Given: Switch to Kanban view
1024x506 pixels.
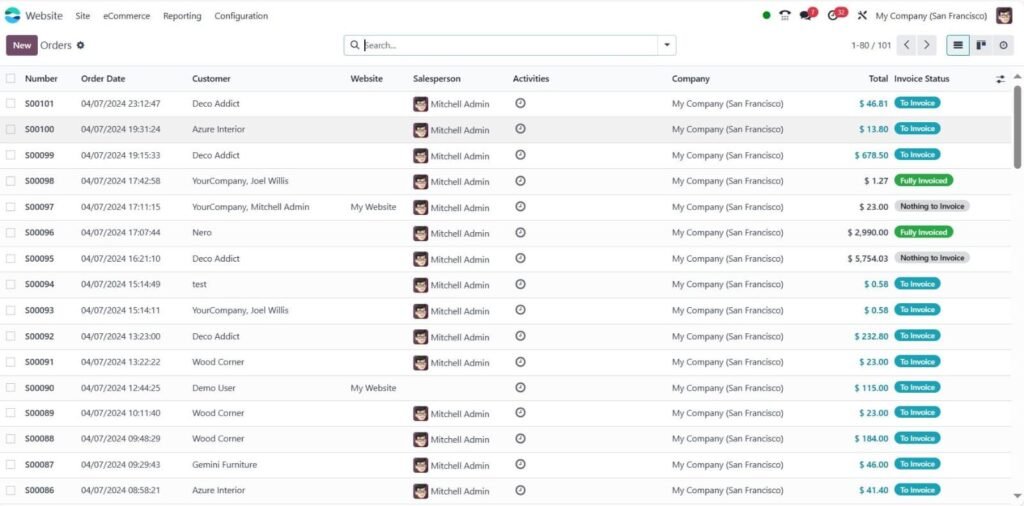Looking at the screenshot, I should click(x=981, y=45).
